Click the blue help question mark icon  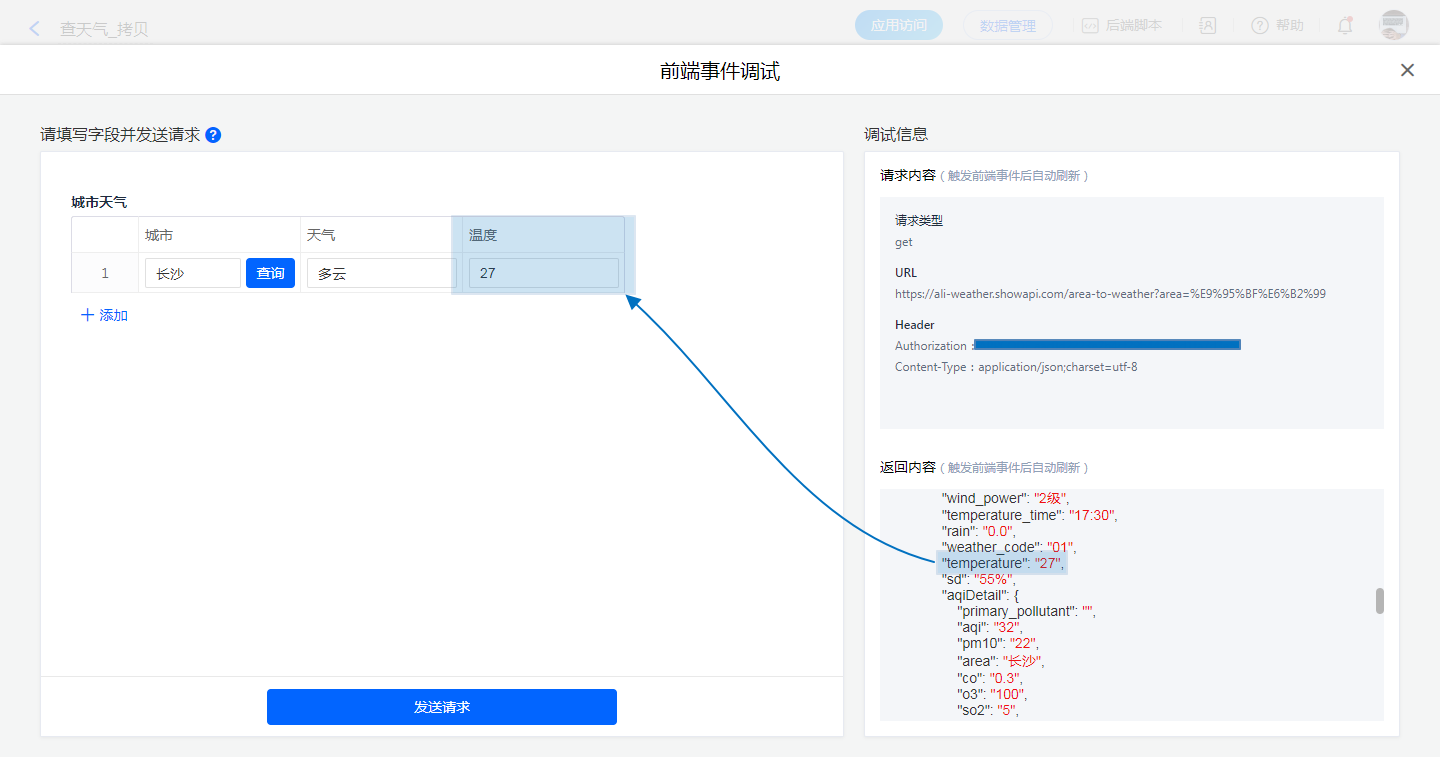tap(213, 135)
